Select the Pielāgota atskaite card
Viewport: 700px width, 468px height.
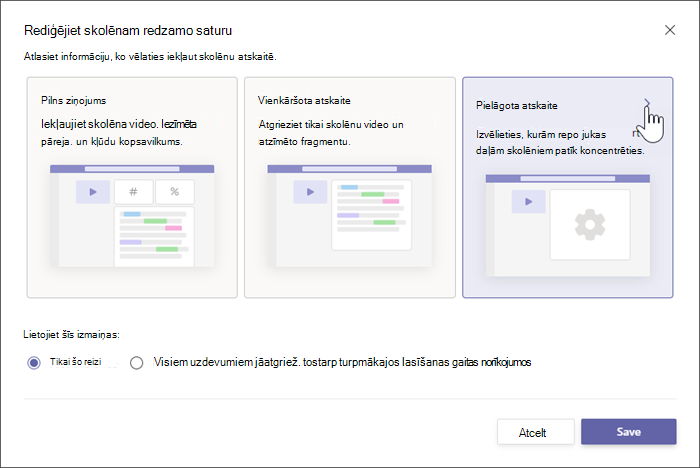pos(567,187)
